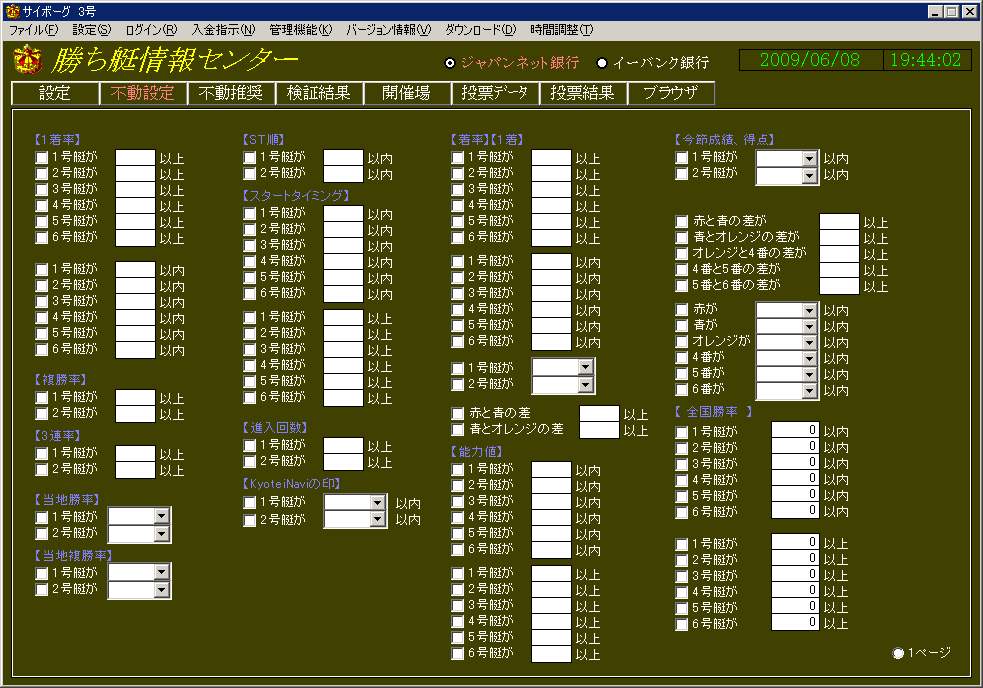Check 2号艇が under KyoteiNaviの印
The image size is (983, 688).
(x=250, y=521)
